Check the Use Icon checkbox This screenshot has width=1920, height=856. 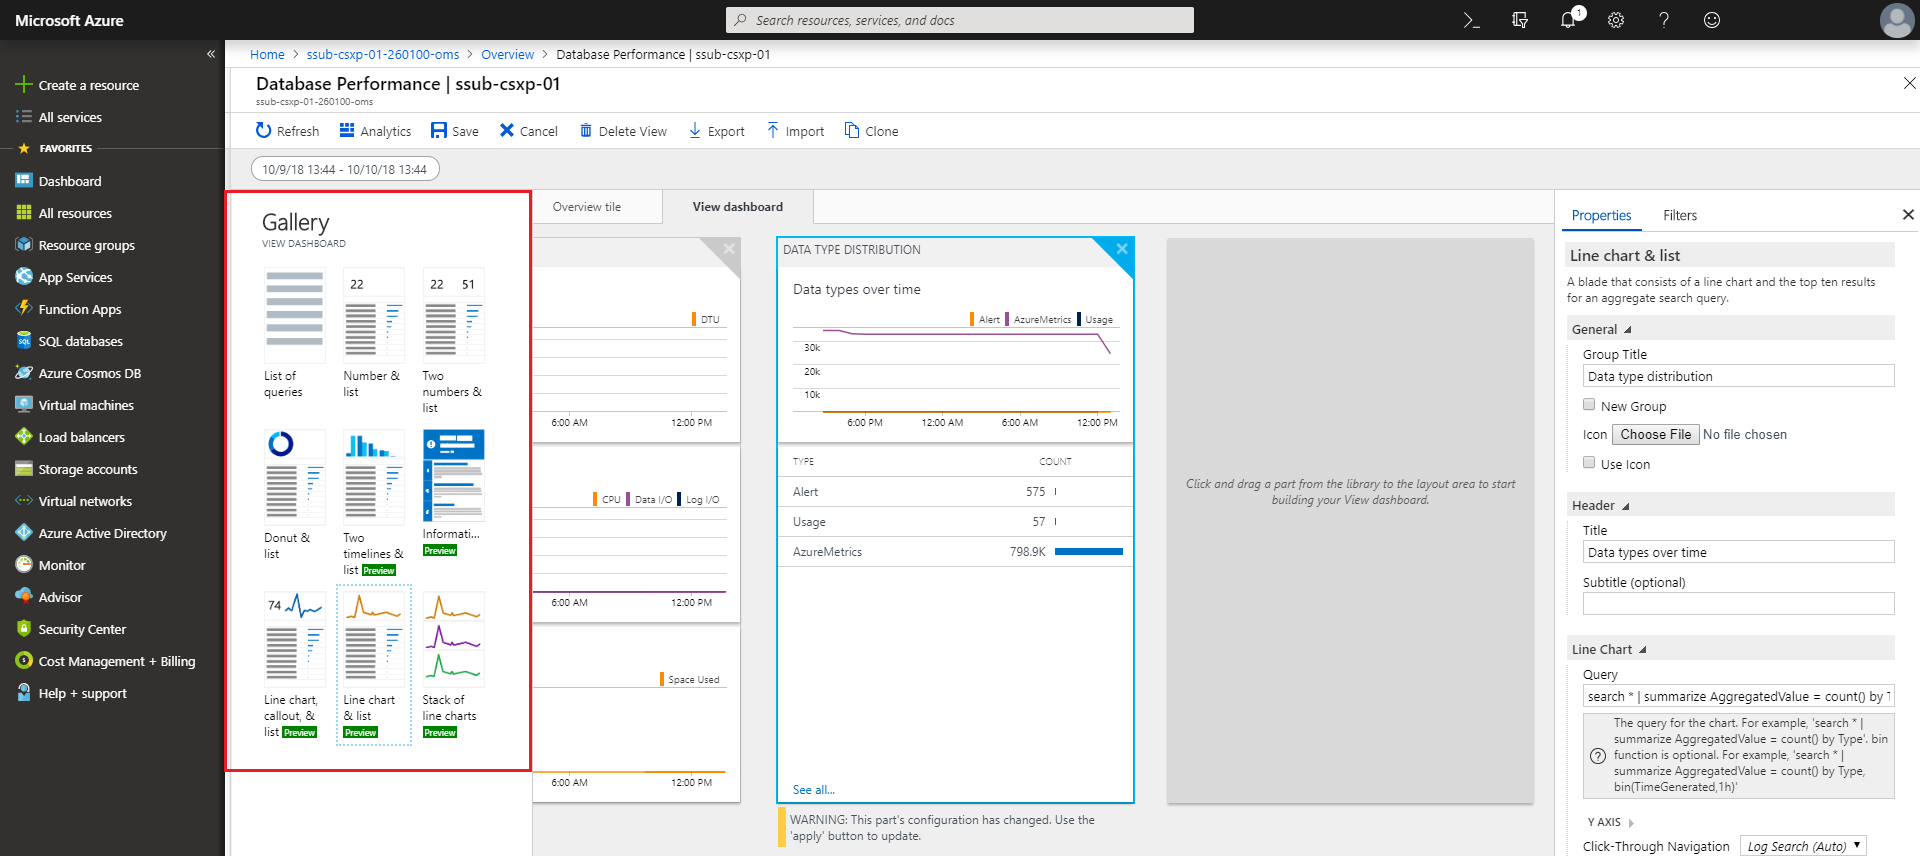(1589, 463)
